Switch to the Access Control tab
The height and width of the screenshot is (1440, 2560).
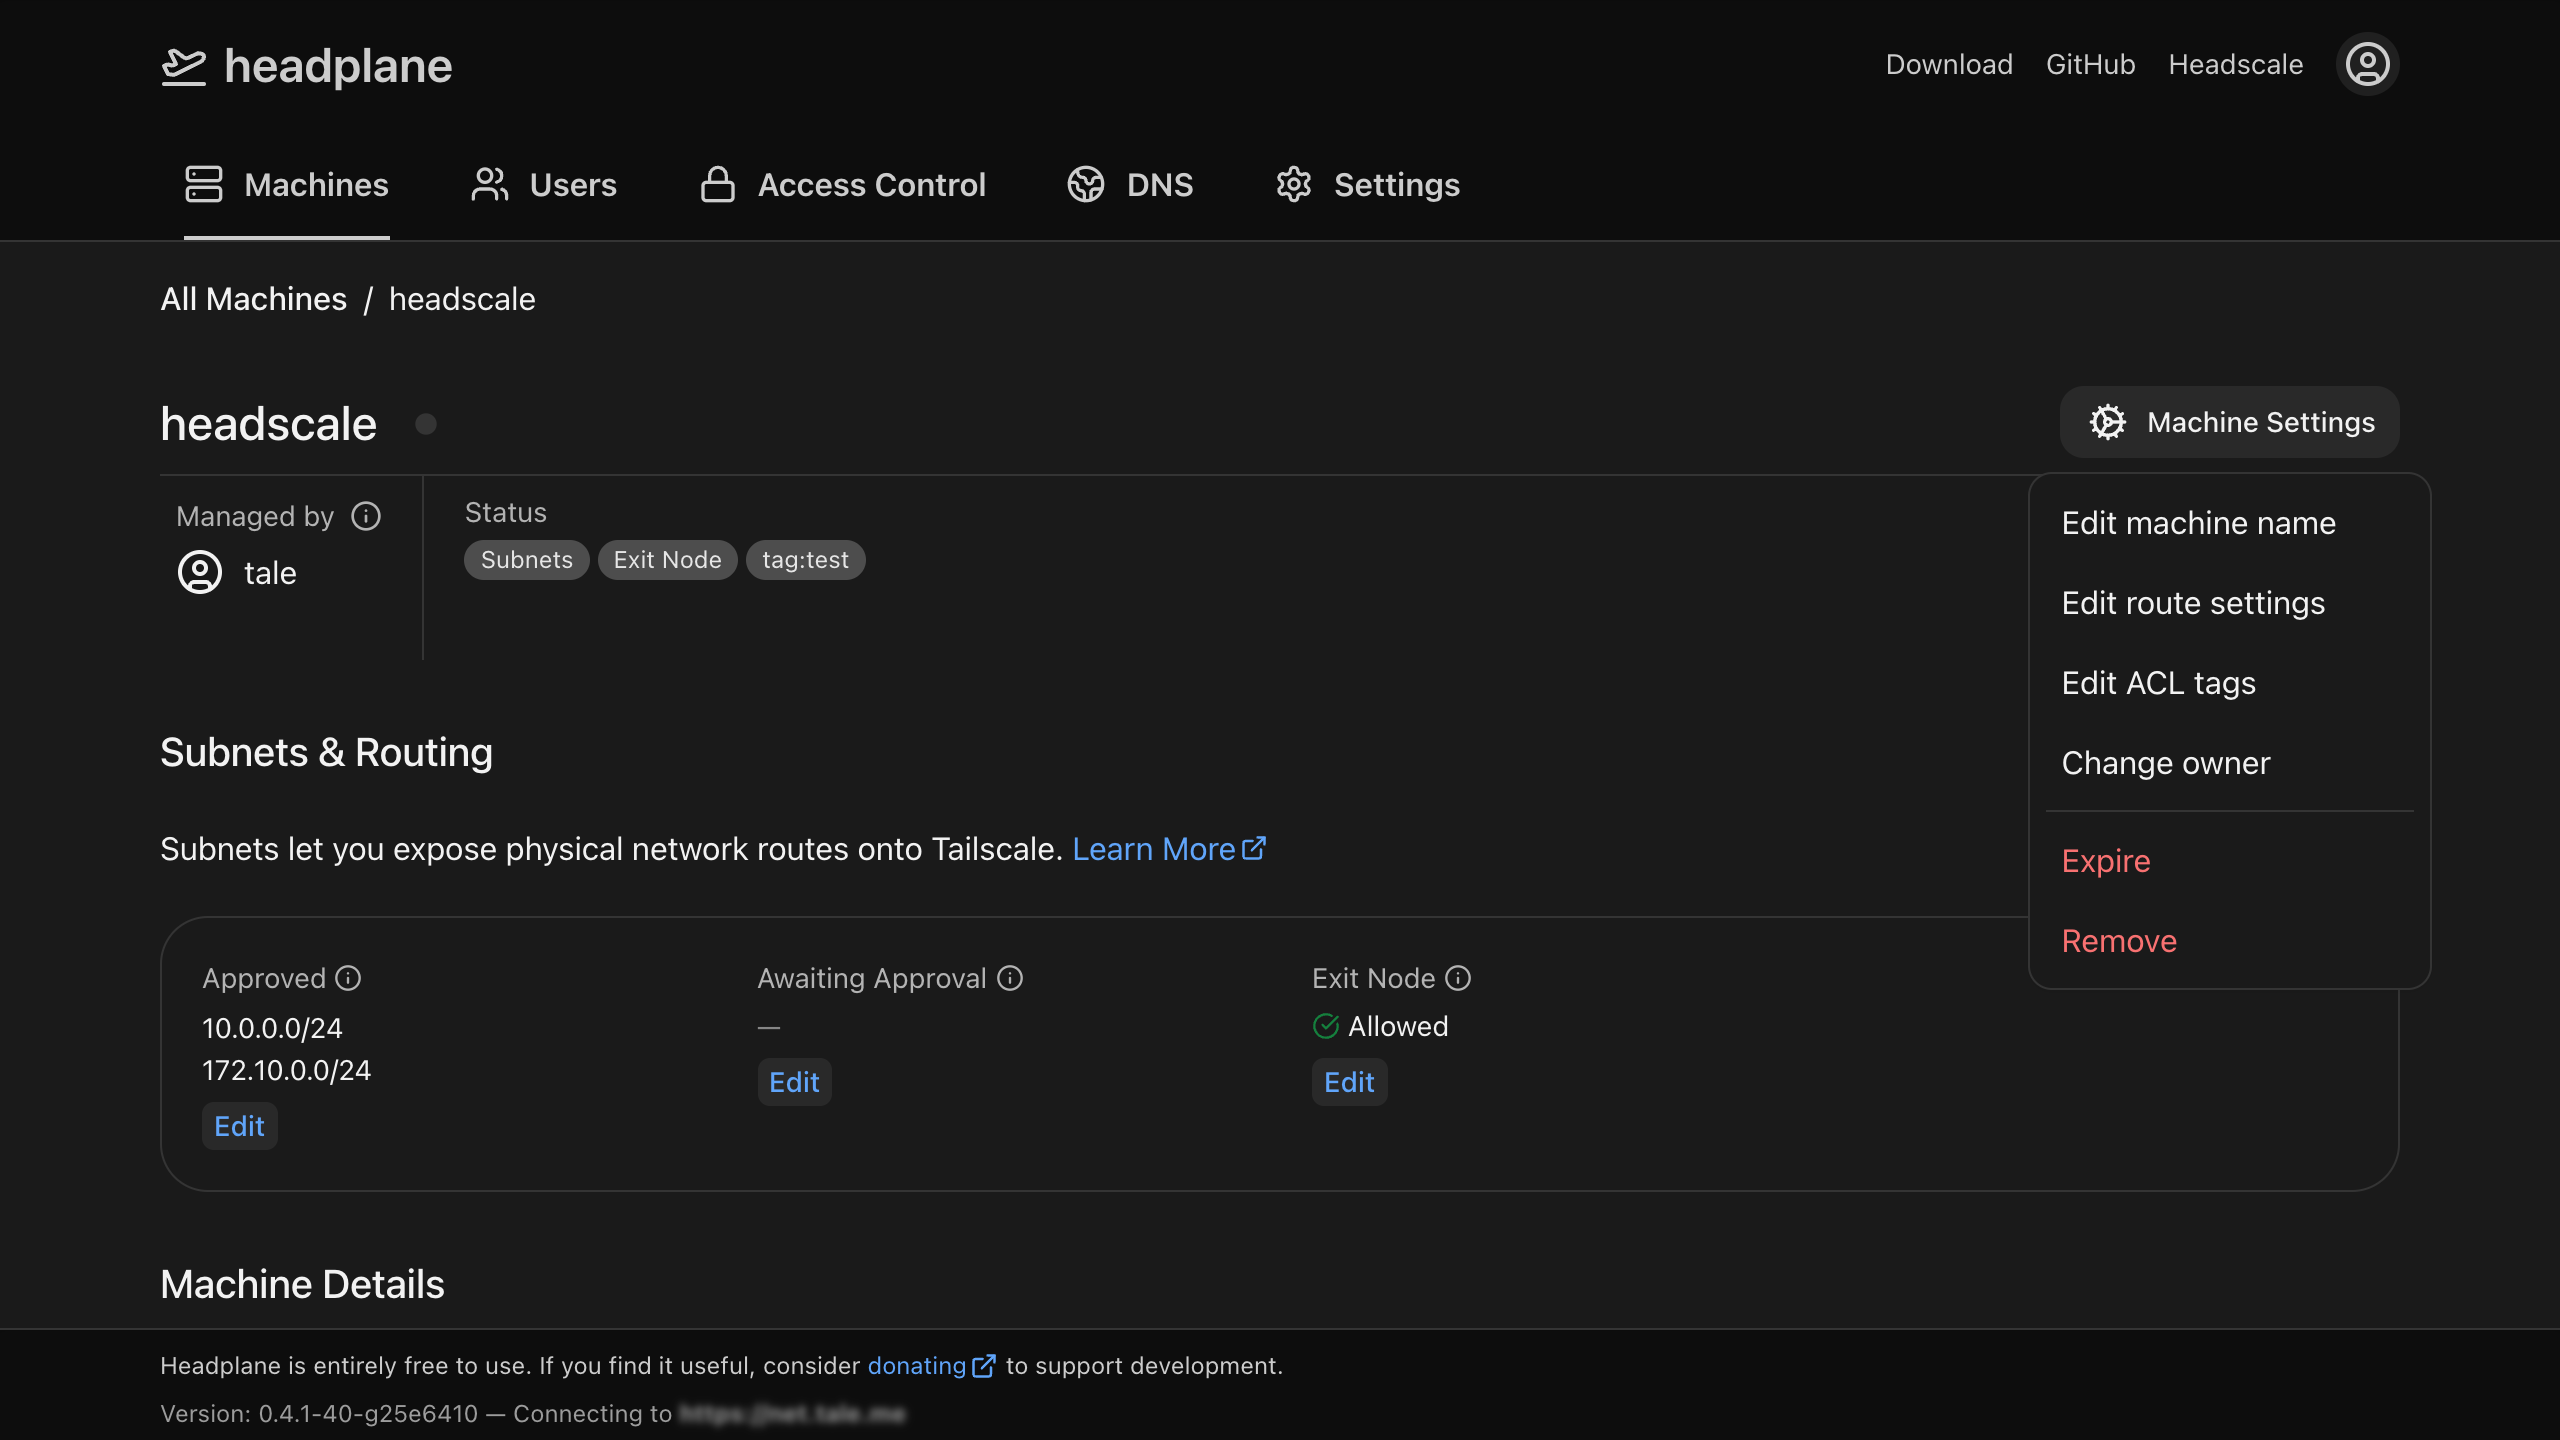(843, 185)
